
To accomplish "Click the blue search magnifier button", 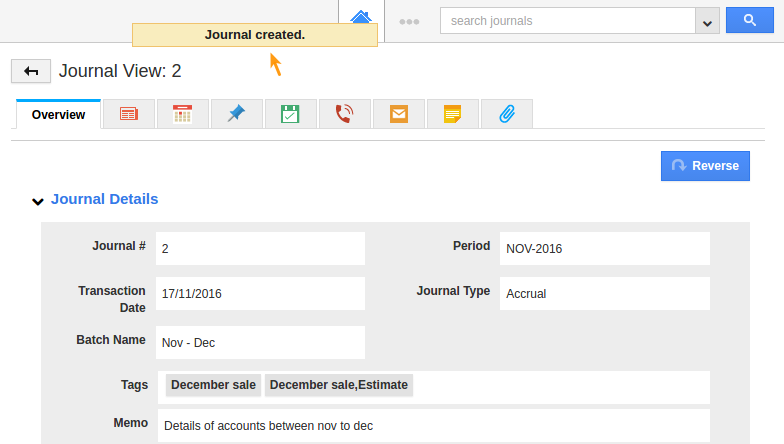I will [x=748, y=20].
